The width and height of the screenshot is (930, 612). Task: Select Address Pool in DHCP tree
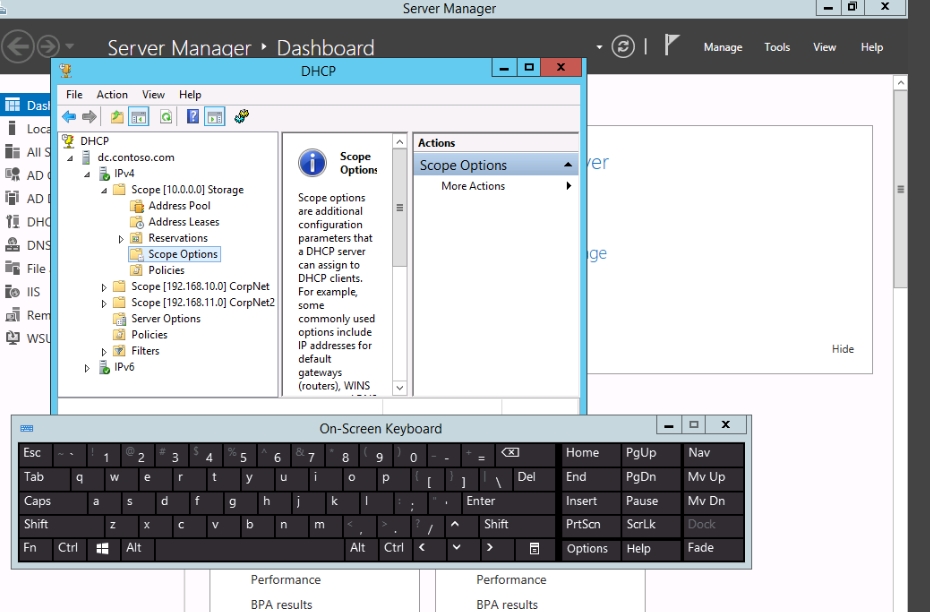tap(179, 206)
